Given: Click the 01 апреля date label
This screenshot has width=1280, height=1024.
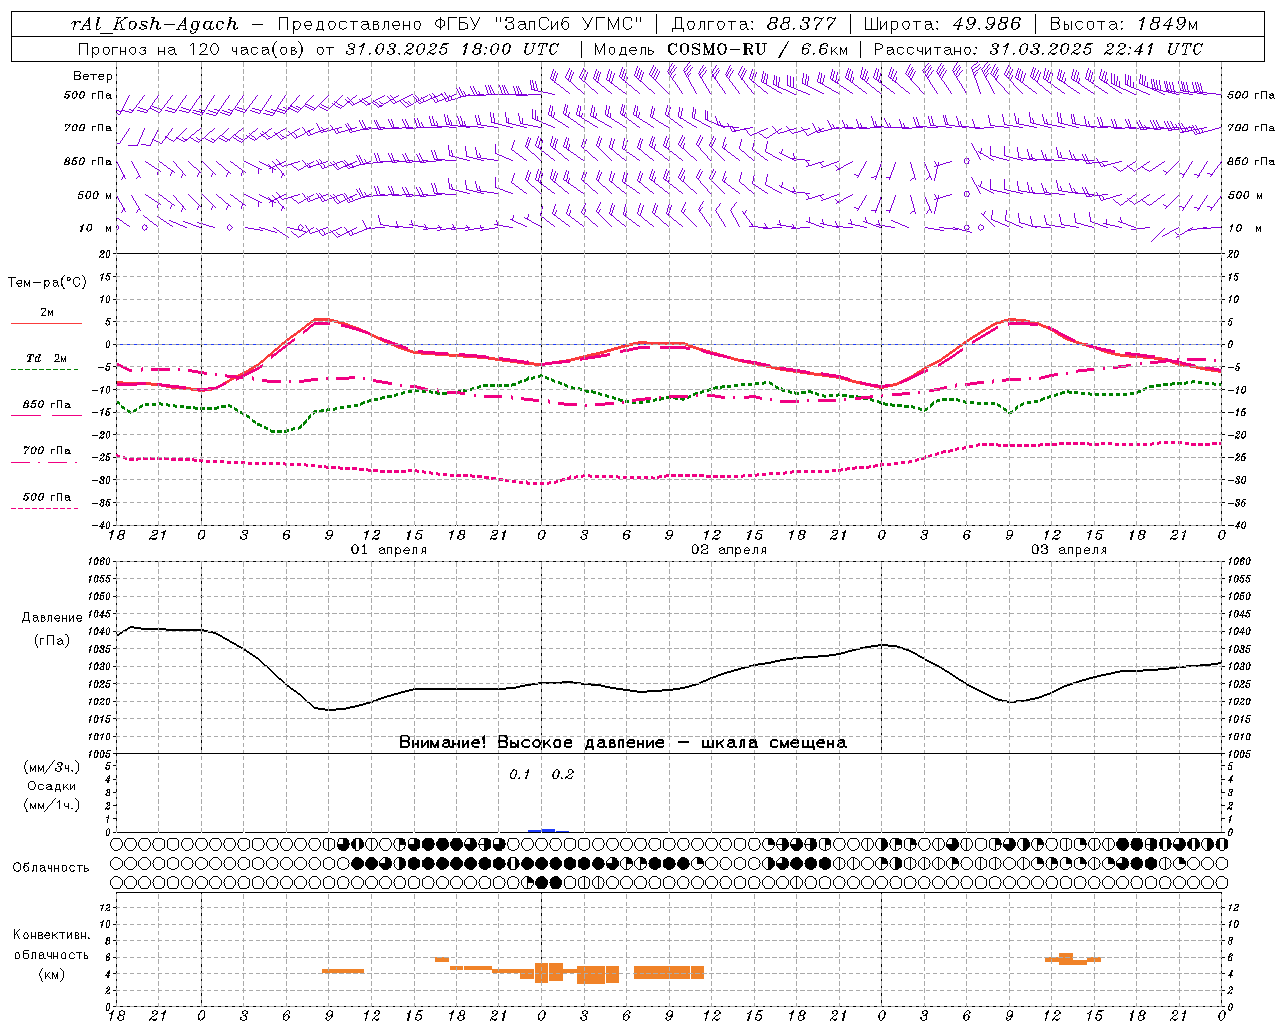Looking at the screenshot, I should tap(388, 550).
